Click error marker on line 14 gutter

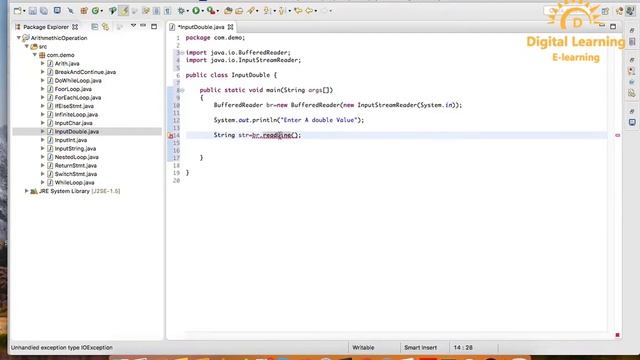pyautogui.click(x=171, y=136)
